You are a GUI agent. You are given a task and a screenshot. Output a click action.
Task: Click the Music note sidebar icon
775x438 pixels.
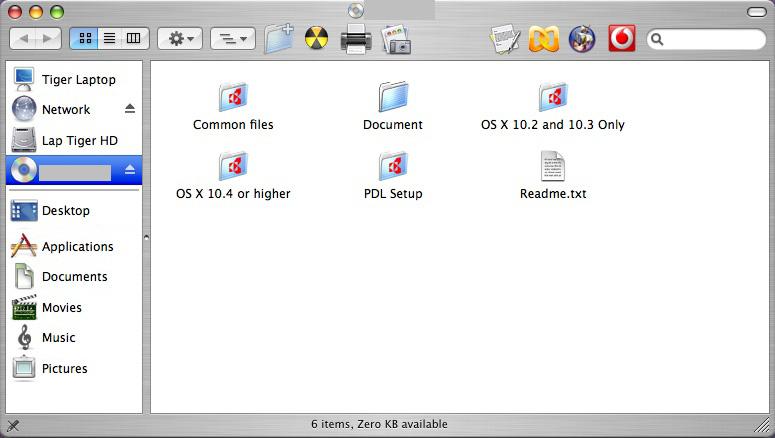[24, 338]
